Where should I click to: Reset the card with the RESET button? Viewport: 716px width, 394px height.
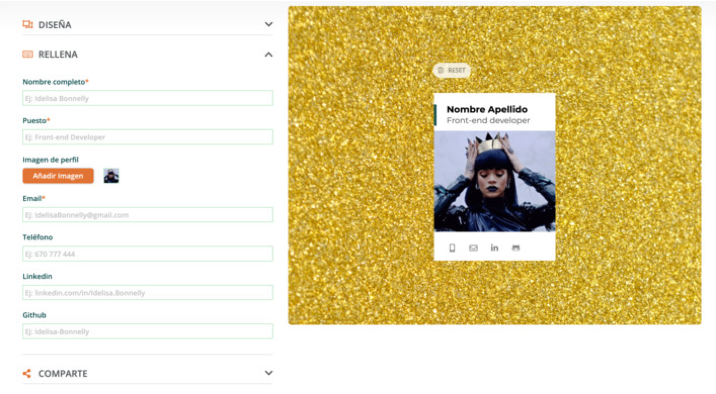click(452, 70)
